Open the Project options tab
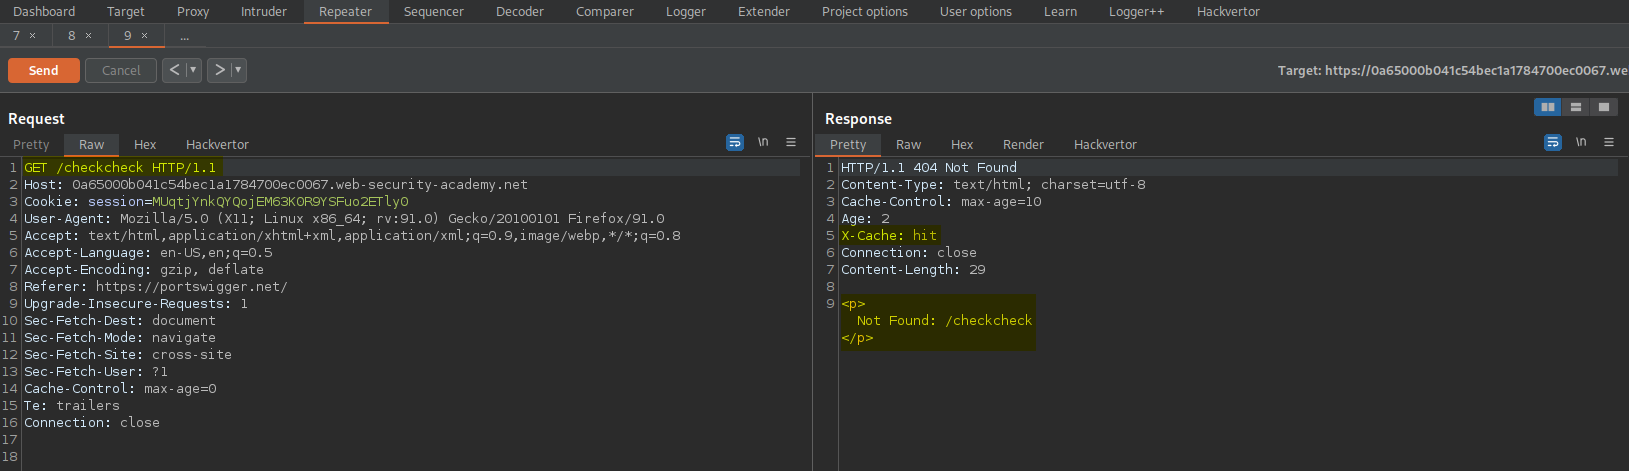The width and height of the screenshot is (1629, 471). pyautogui.click(x=865, y=12)
